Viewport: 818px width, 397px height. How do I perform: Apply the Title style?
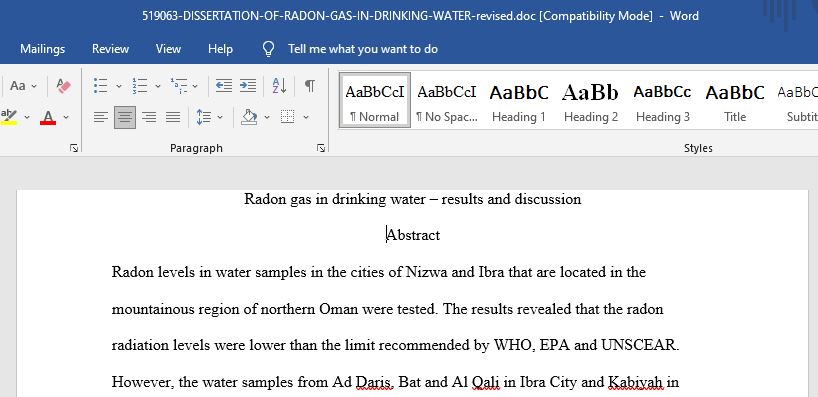[x=735, y=100]
